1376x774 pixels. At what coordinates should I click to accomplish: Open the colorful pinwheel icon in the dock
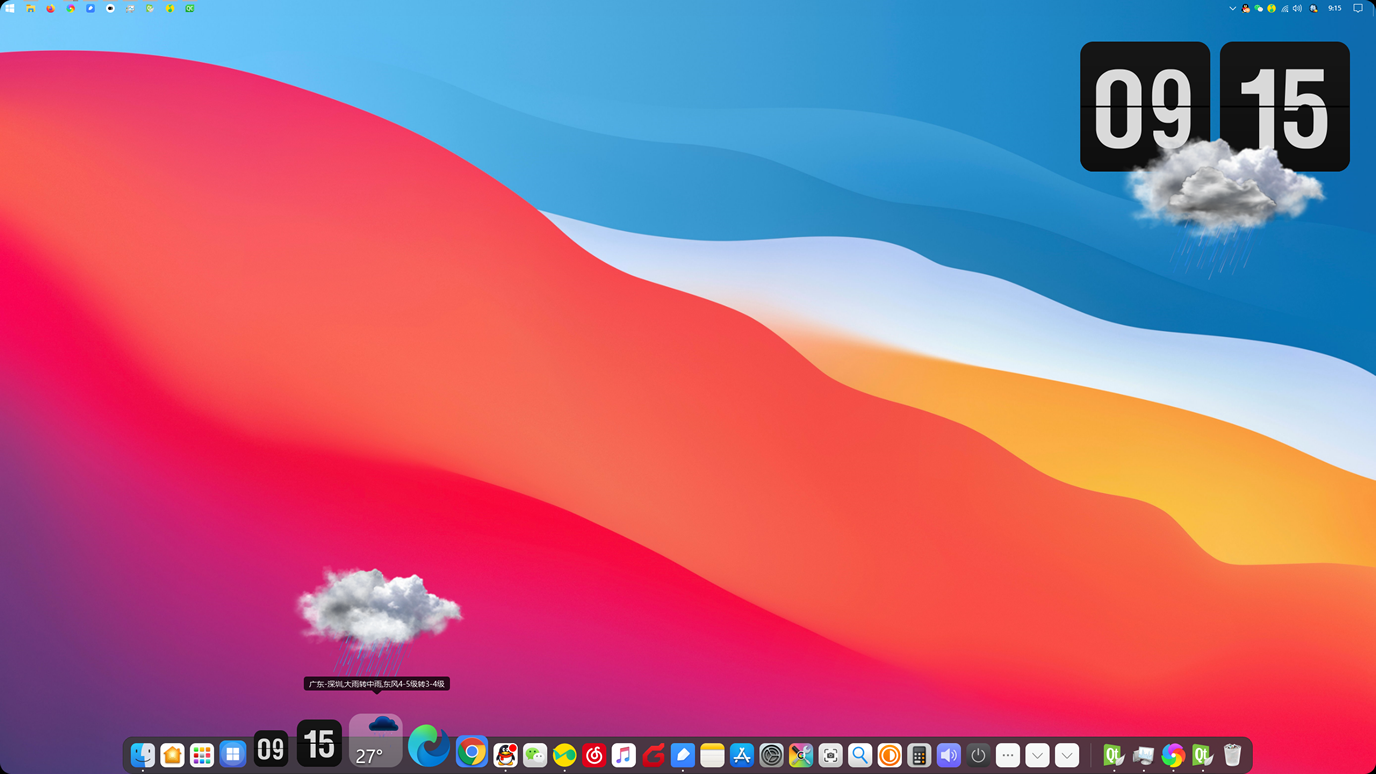click(x=1173, y=755)
